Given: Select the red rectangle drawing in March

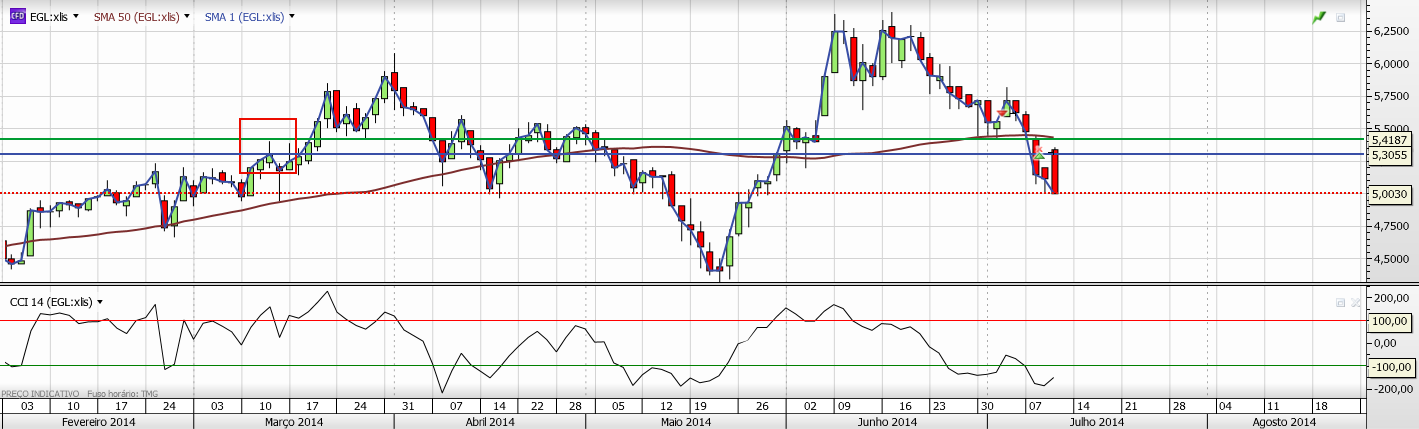Looking at the screenshot, I should 268,120.
